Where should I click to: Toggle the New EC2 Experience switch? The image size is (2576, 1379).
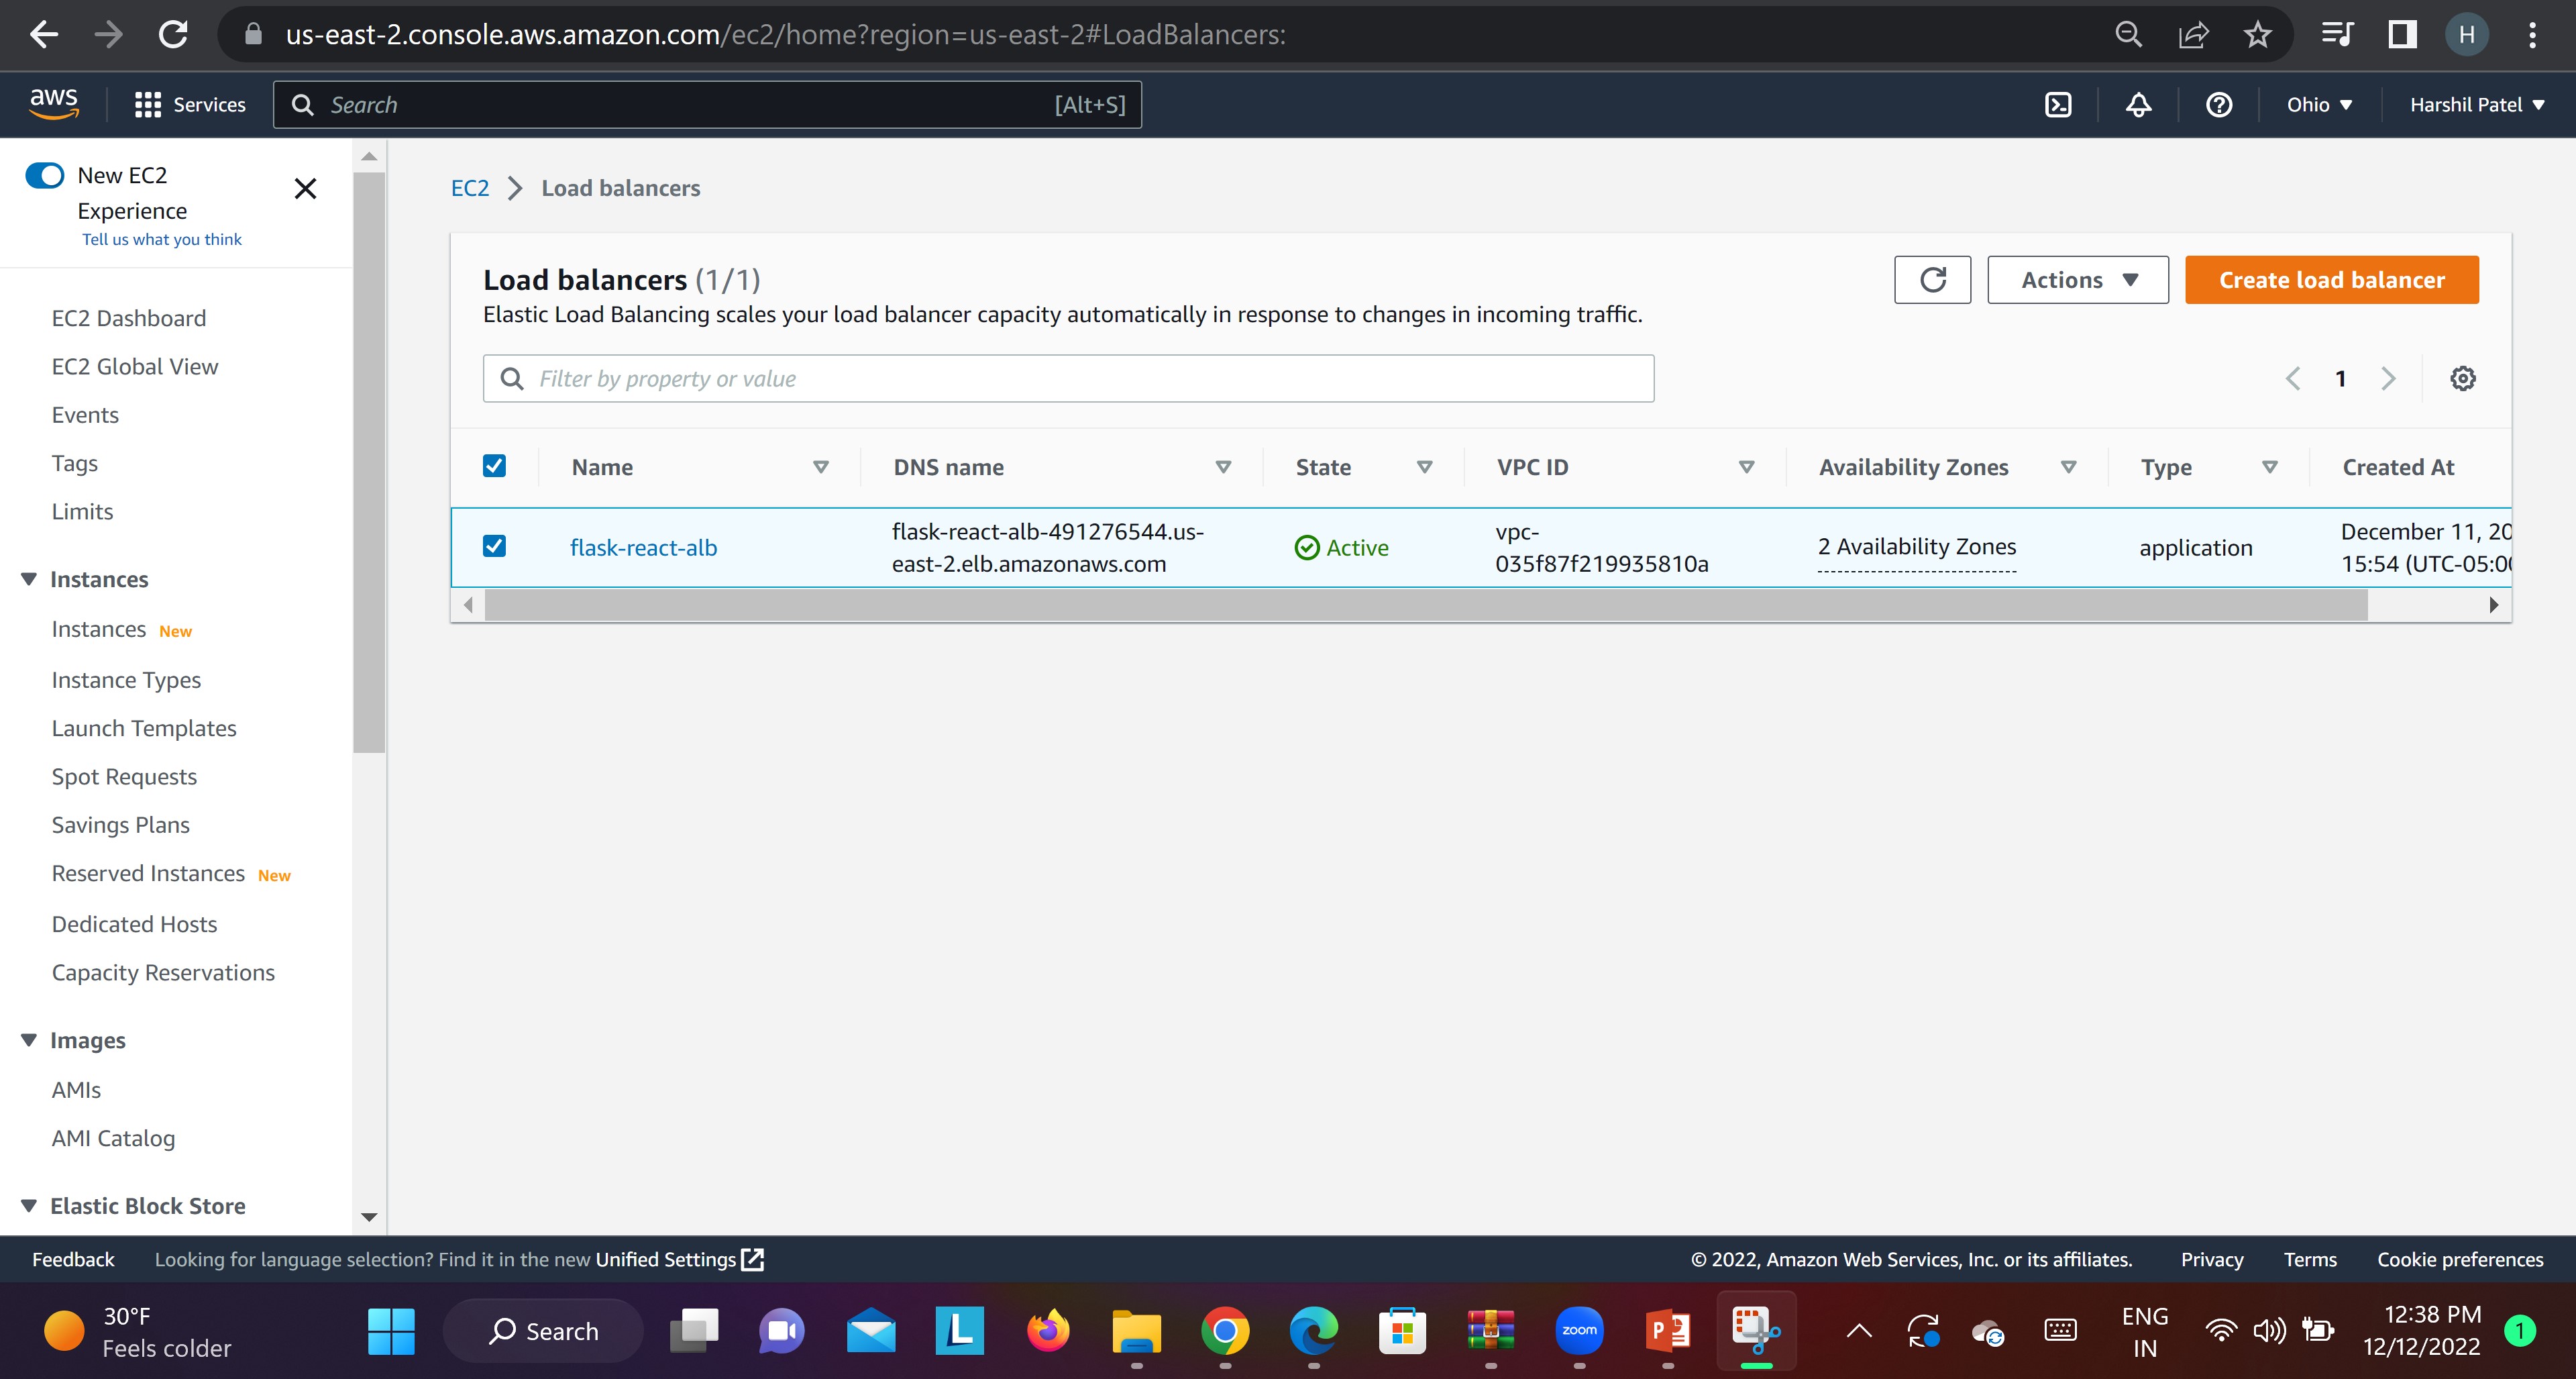[45, 176]
